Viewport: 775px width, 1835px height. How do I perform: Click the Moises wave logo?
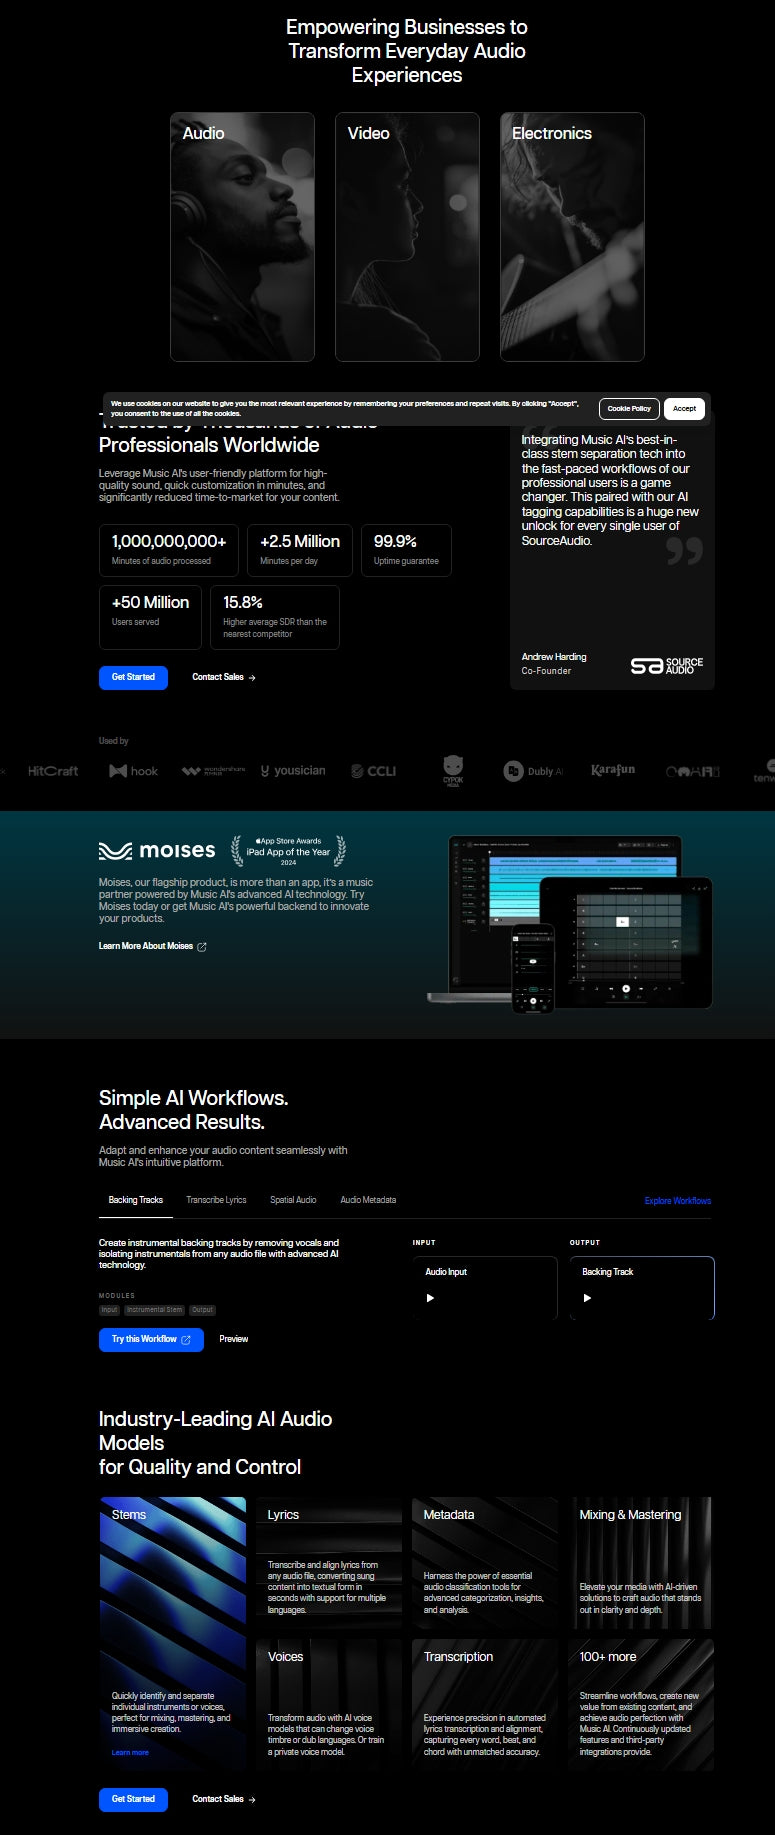(x=157, y=851)
